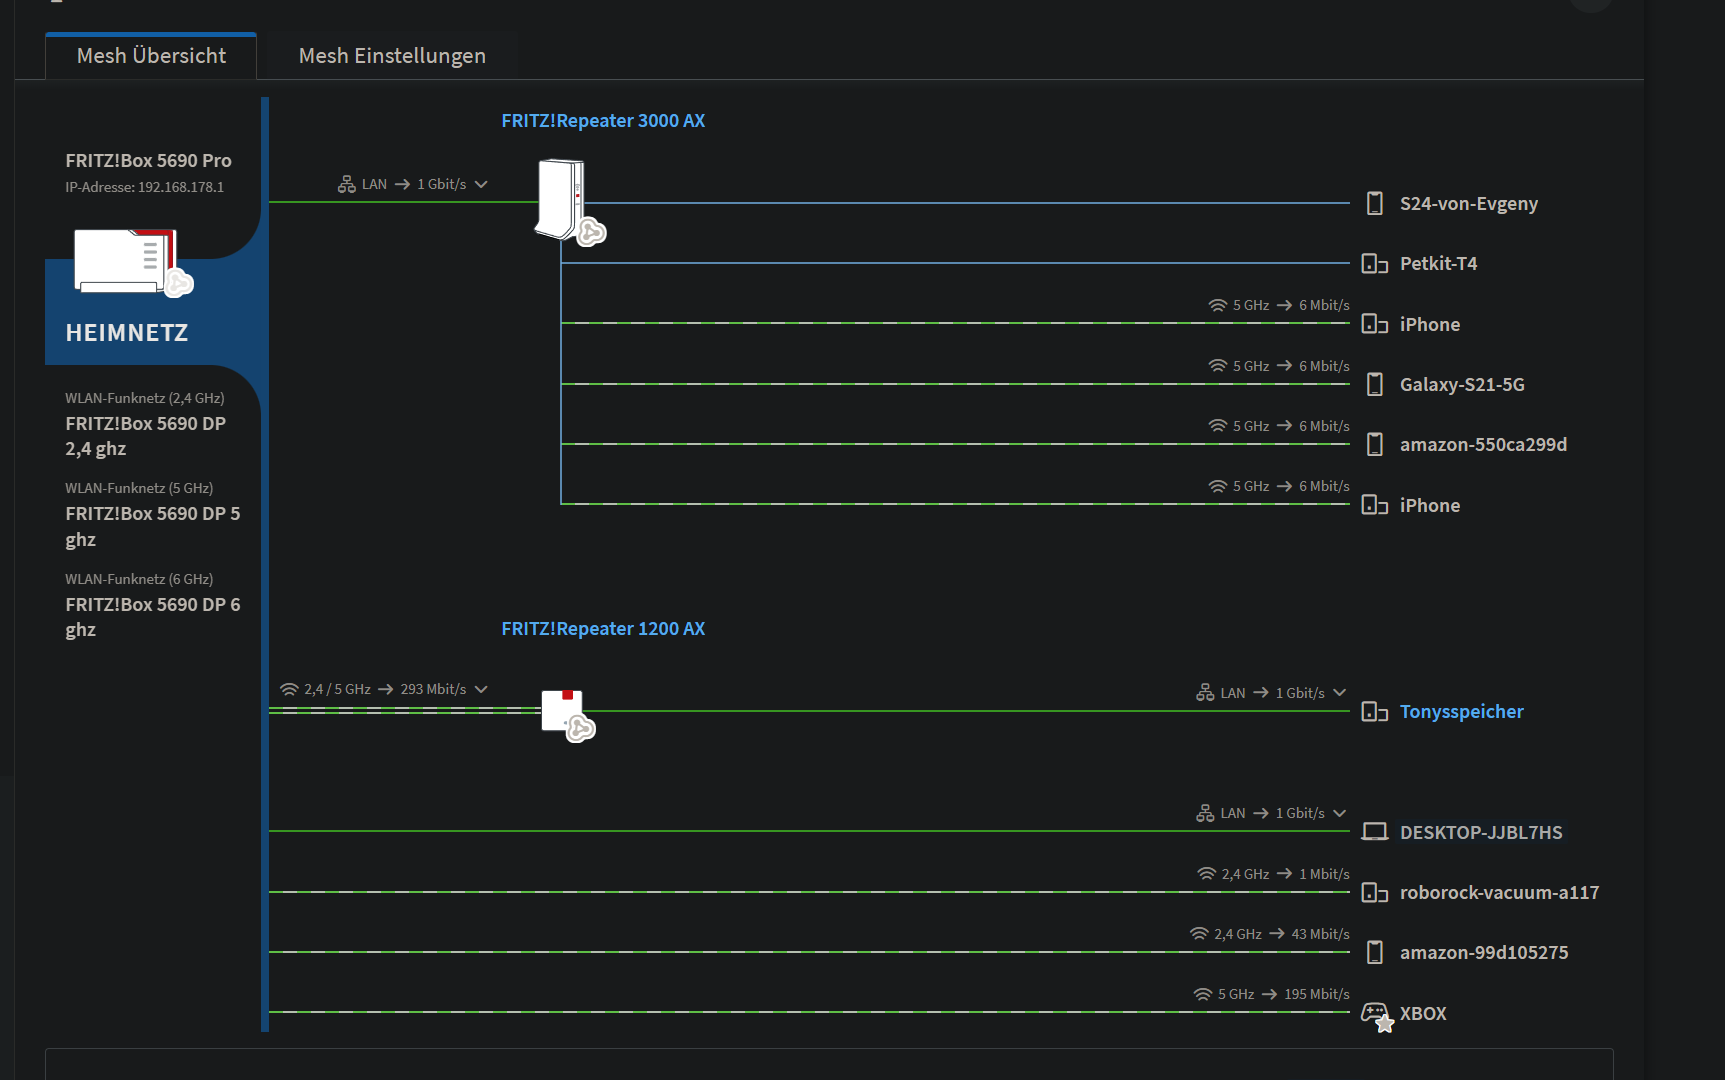Viewport: 1725px width, 1080px height.
Task: Select the FRITZ!Box 5690 DP 2,4 ghz network name
Action: pyautogui.click(x=146, y=436)
